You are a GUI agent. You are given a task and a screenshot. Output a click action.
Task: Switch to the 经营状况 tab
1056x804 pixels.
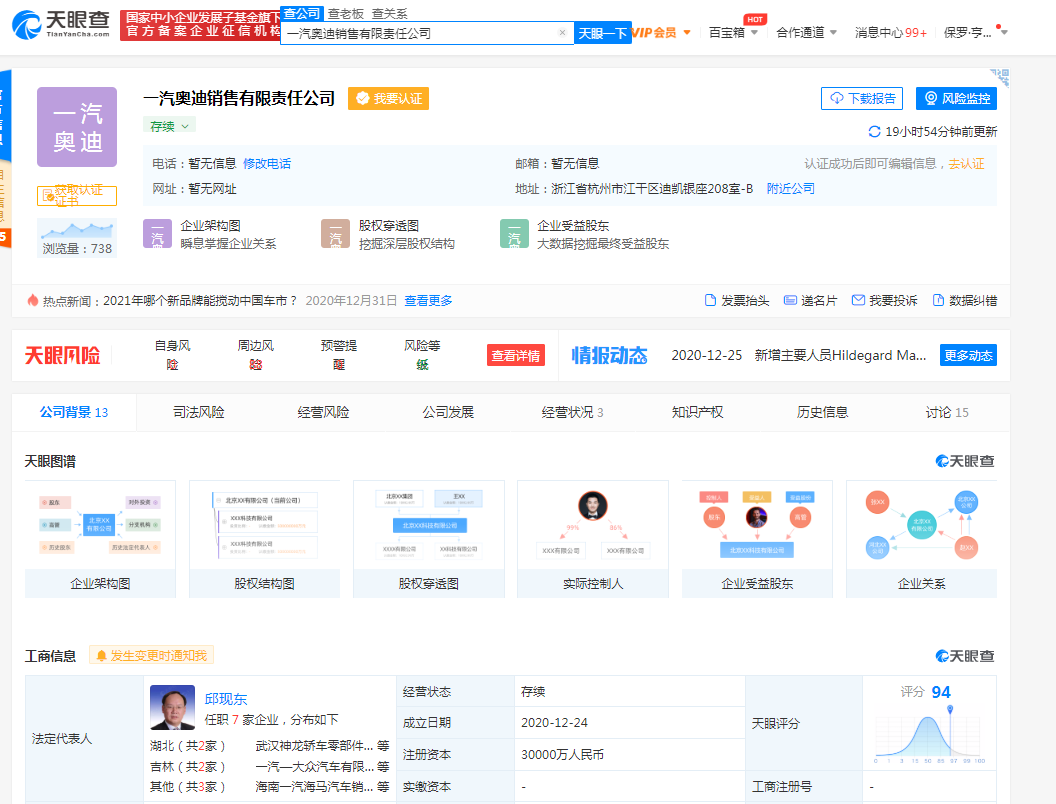(x=572, y=412)
